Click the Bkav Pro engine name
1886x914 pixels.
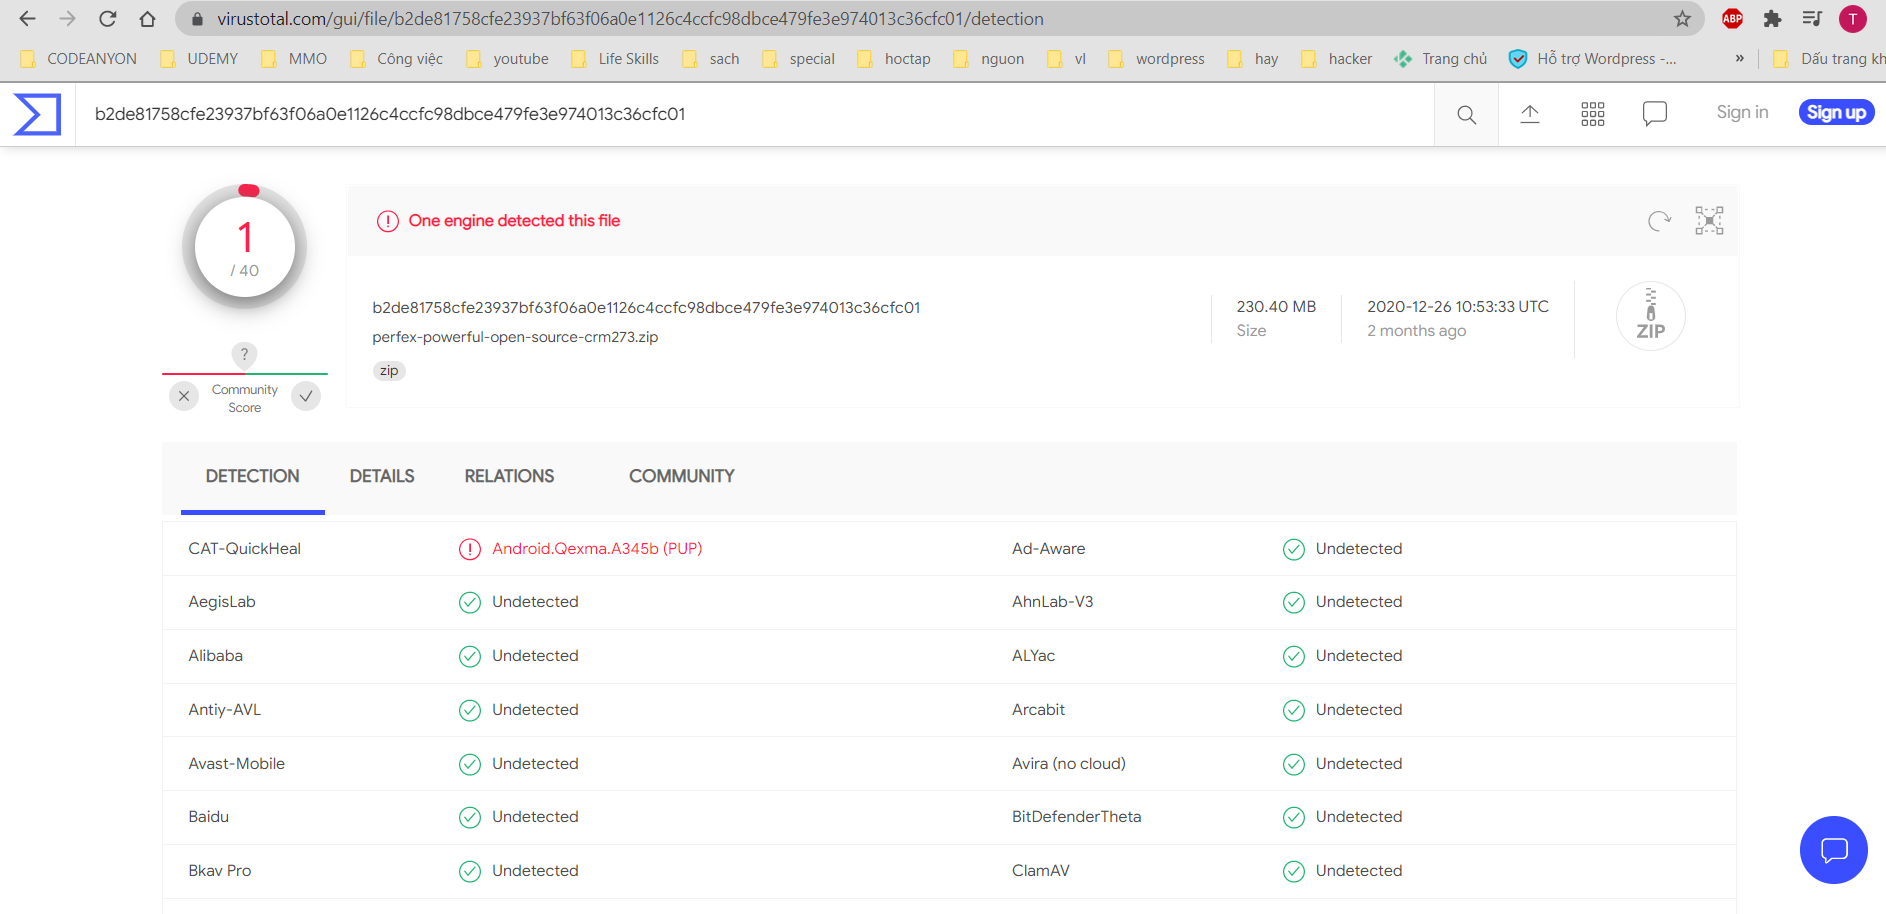(220, 871)
